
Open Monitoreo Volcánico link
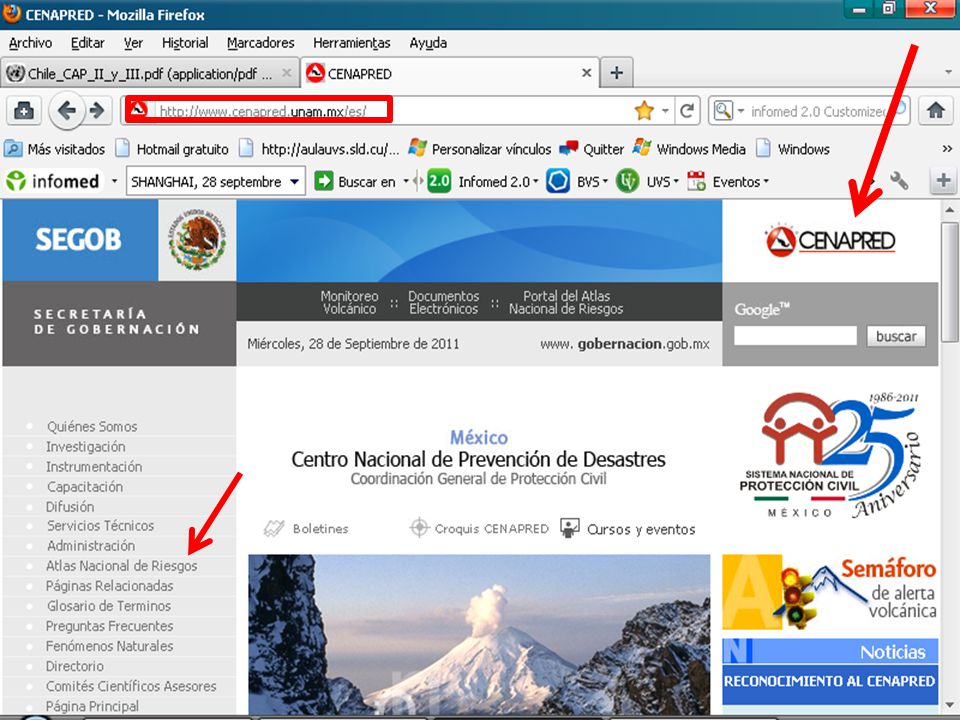[349, 302]
